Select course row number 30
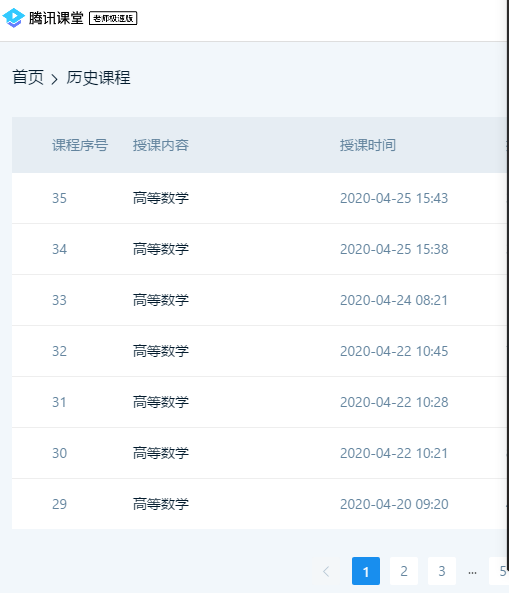The image size is (509, 593). 259,453
